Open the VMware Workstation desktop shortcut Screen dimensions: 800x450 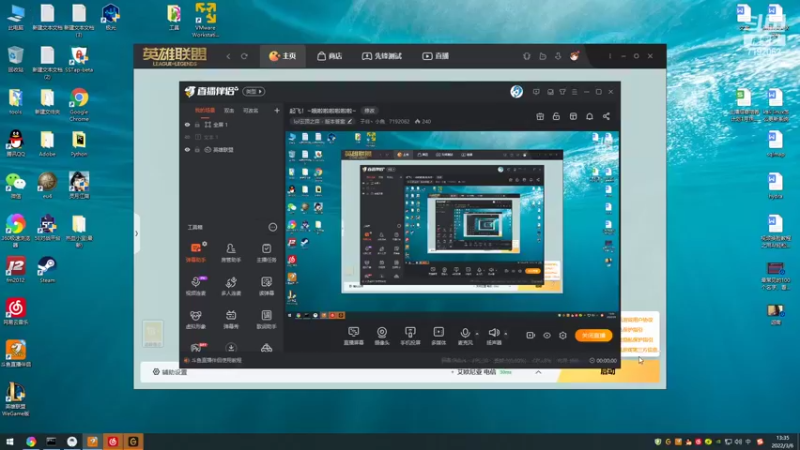coord(205,20)
